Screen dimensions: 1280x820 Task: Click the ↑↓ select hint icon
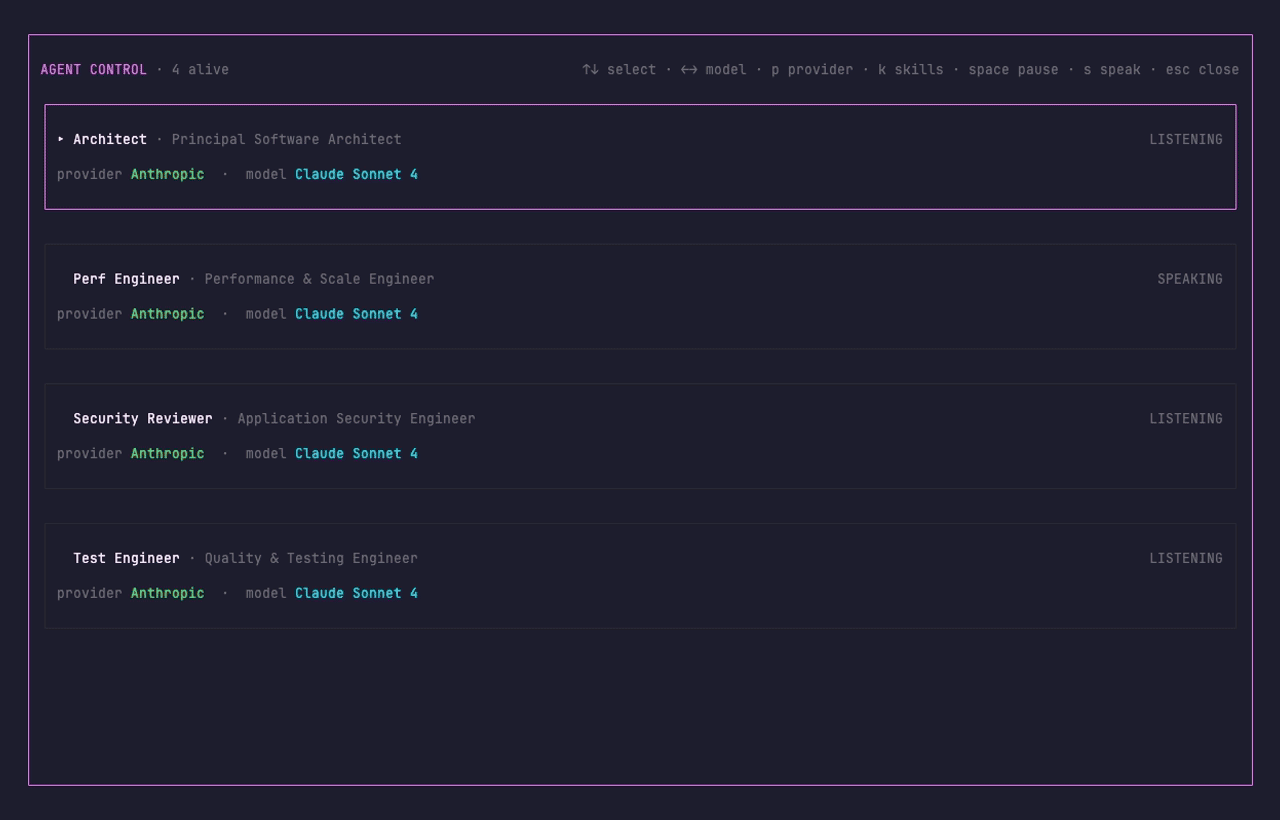click(590, 69)
